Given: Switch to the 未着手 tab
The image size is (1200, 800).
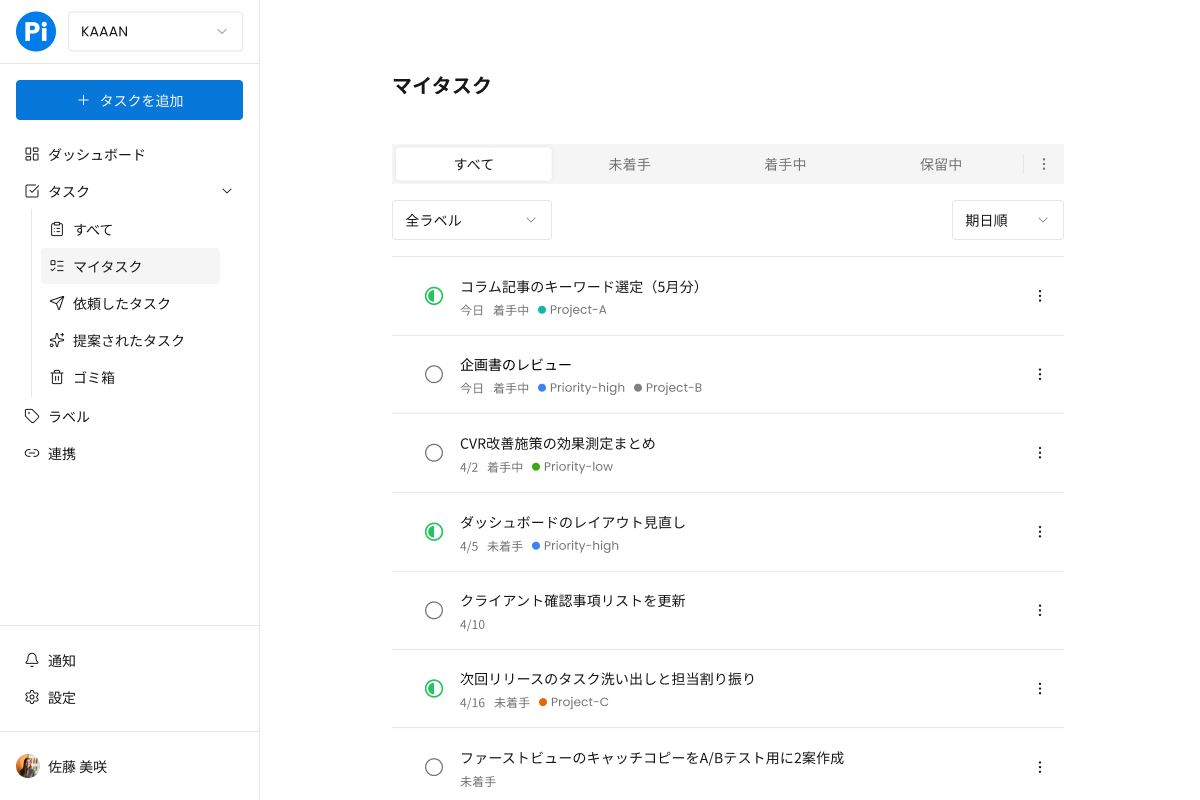Looking at the screenshot, I should click(630, 164).
